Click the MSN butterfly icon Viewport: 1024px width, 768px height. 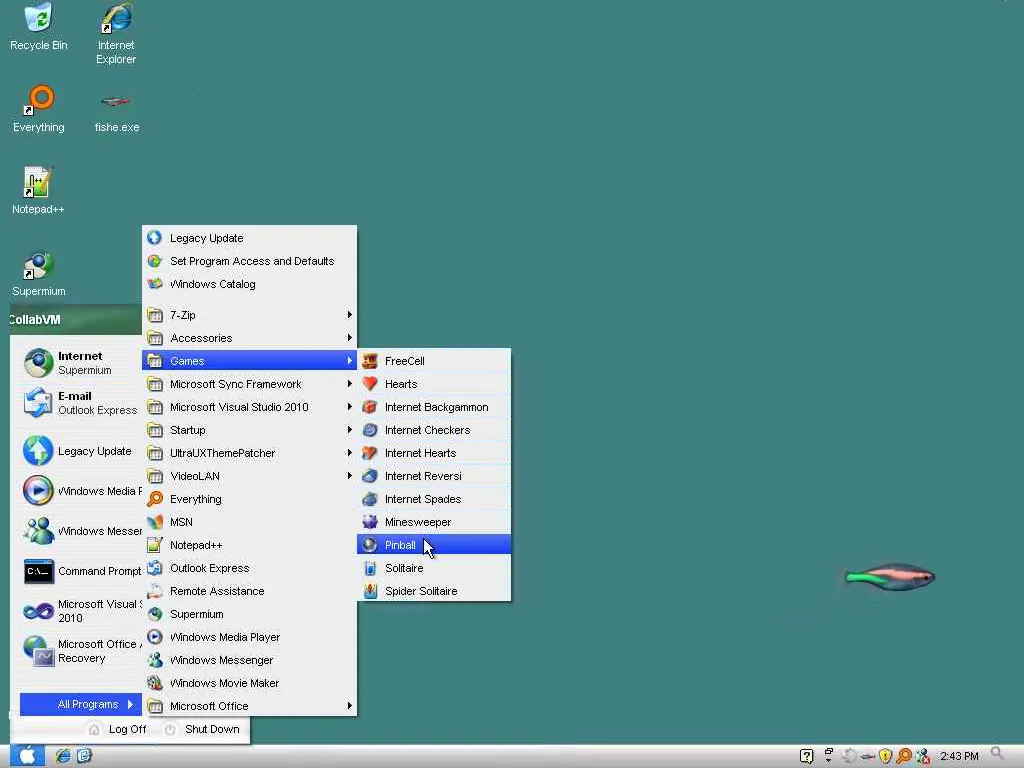pos(155,522)
